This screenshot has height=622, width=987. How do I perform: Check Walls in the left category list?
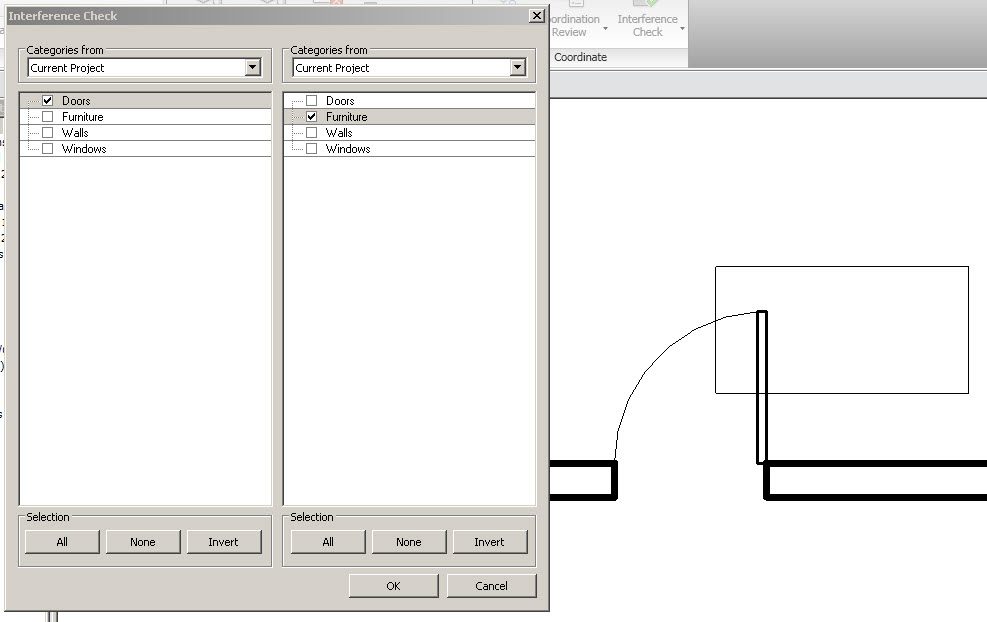point(48,133)
